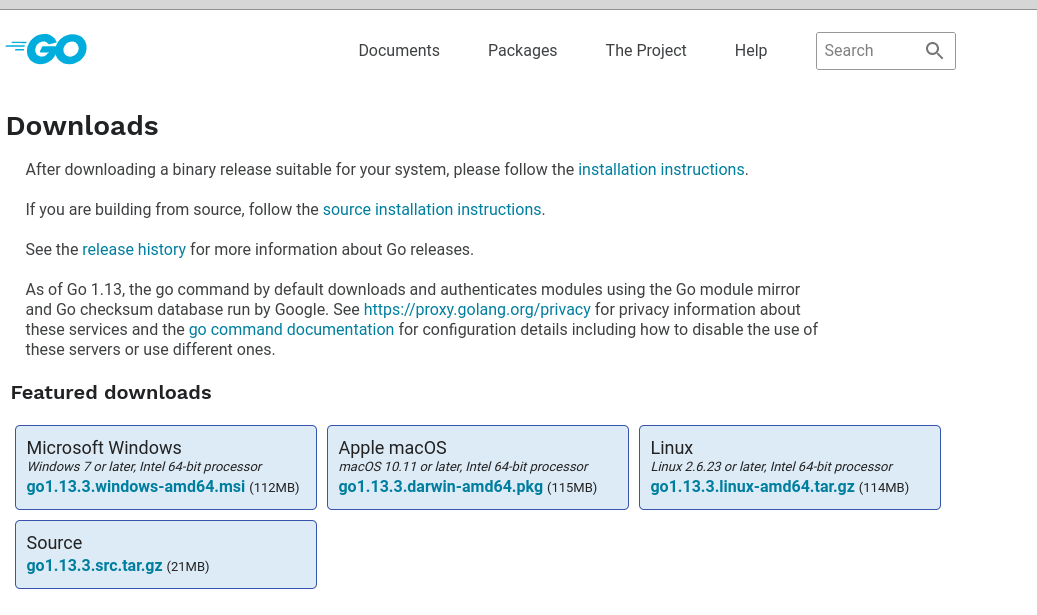Download go1.13.3.darwin-amd64.pkg
Screen dimensions: 1037x615
click(440, 487)
